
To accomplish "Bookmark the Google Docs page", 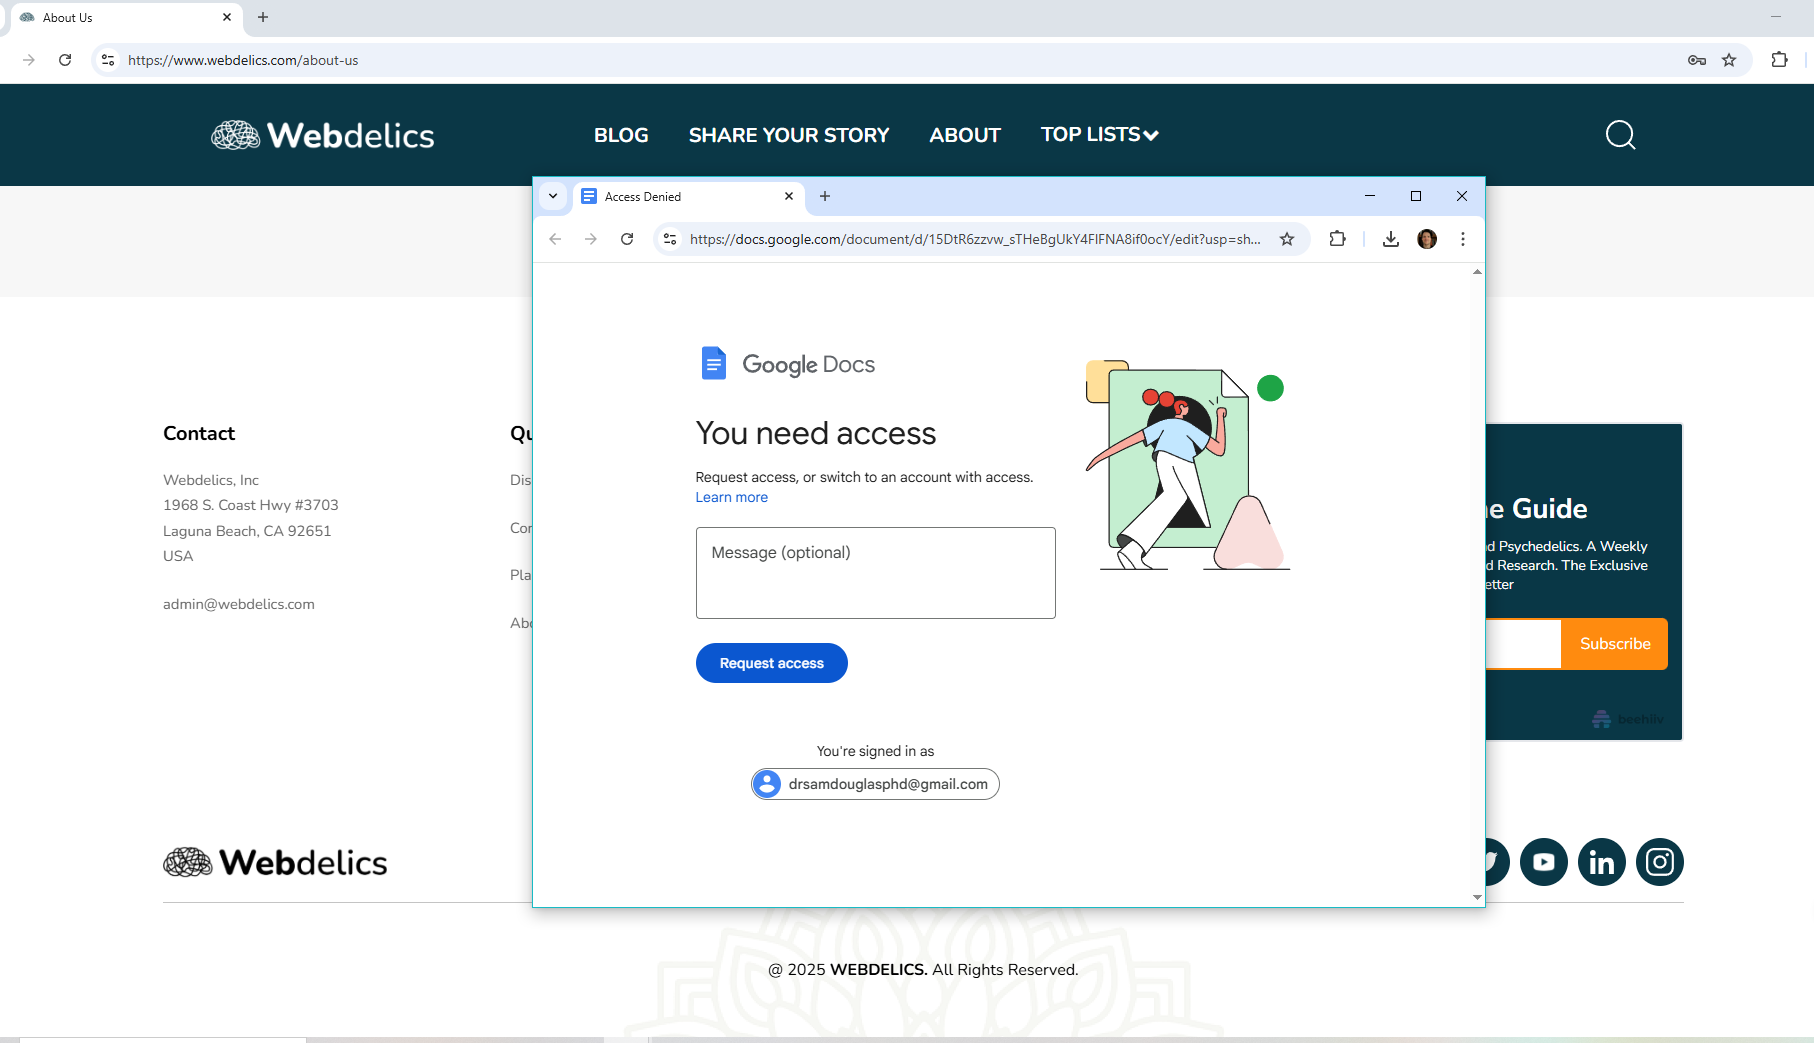I will 1287,239.
